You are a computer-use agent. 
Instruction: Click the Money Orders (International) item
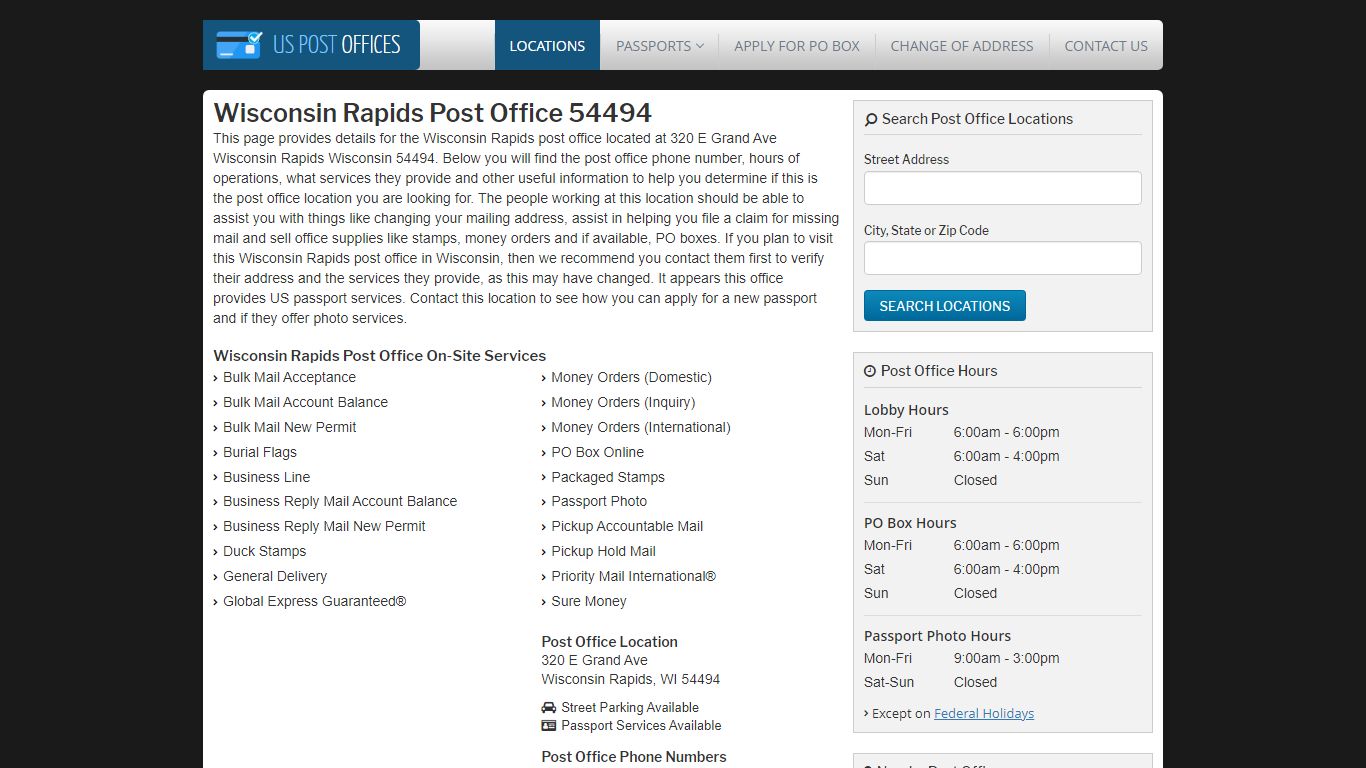point(641,428)
